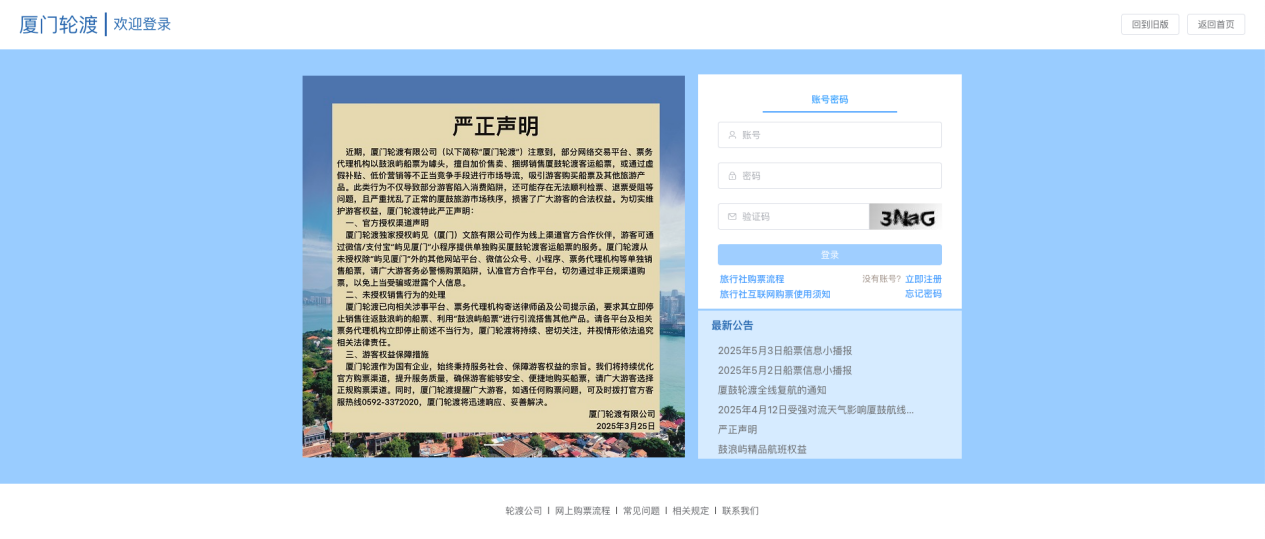This screenshot has height=539, width=1265.
Task: Open 旅行社购票流程 link
Action: coord(752,279)
